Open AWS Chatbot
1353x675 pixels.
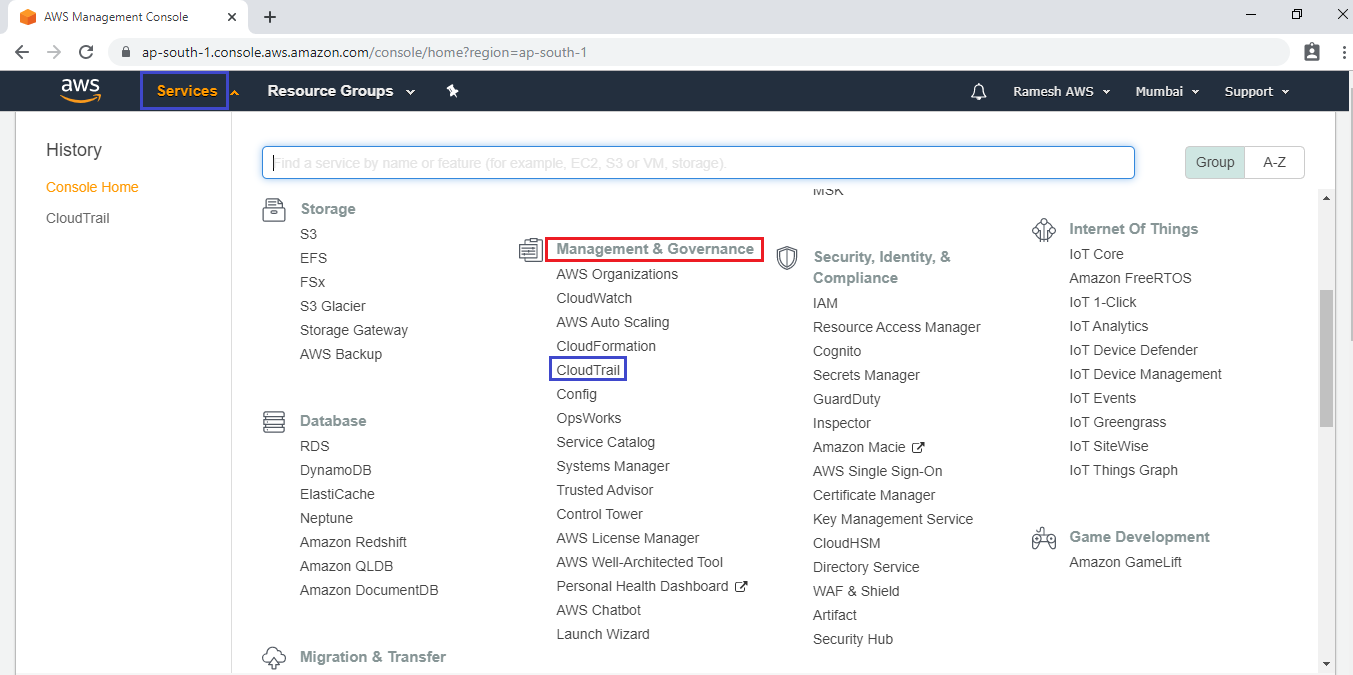click(x=599, y=610)
